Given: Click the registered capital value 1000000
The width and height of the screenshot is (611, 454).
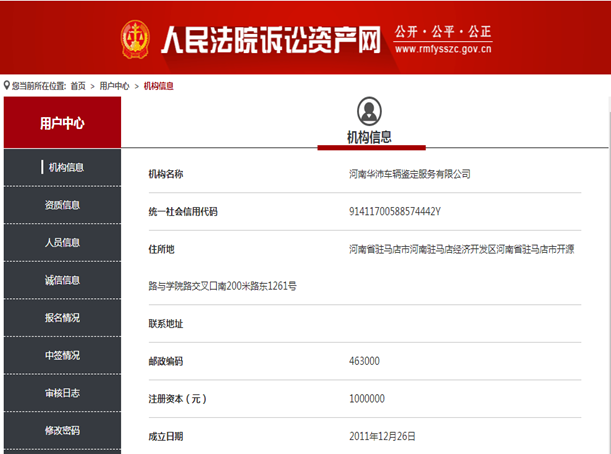Looking at the screenshot, I should point(367,399).
